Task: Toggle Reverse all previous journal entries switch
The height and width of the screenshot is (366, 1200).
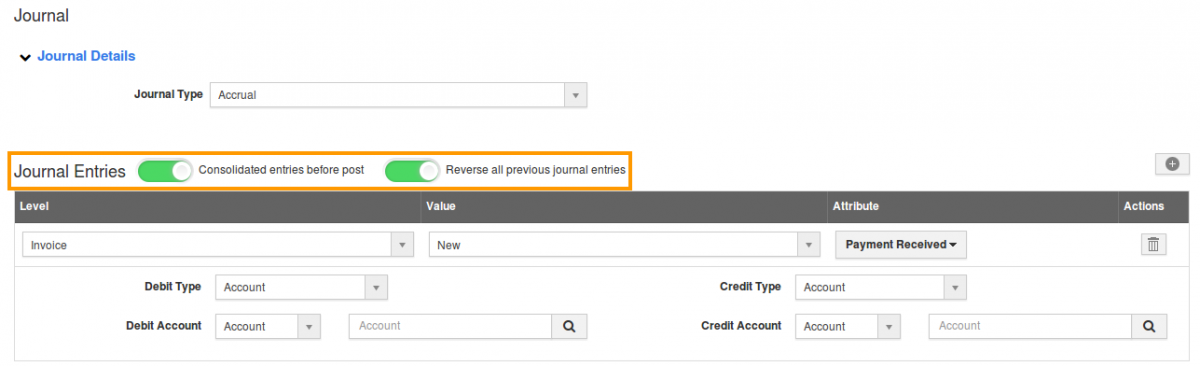Action: pyautogui.click(x=412, y=171)
